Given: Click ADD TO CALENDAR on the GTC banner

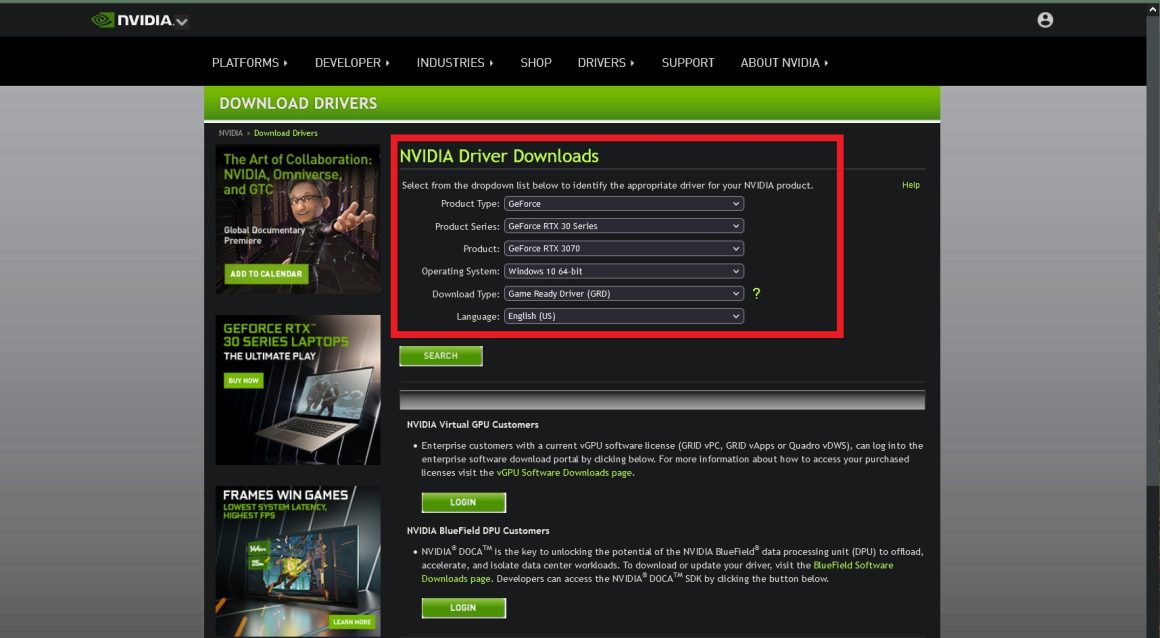Looking at the screenshot, I should coord(266,274).
